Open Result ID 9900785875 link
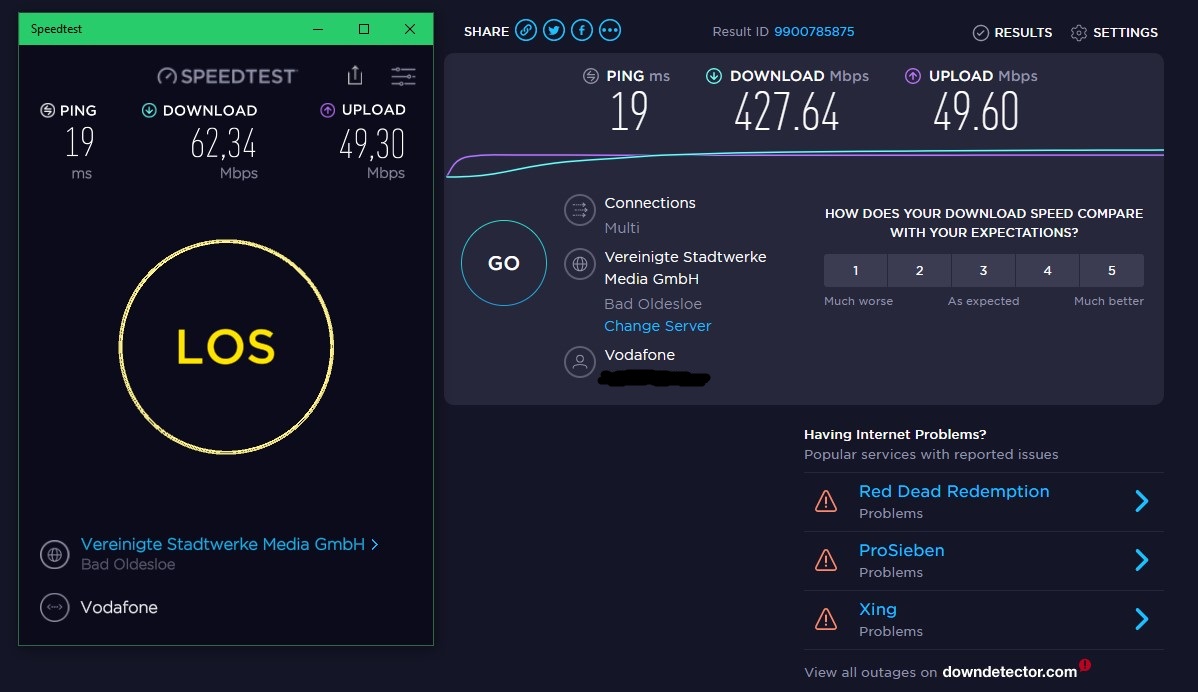The image size is (1198, 692). (814, 31)
